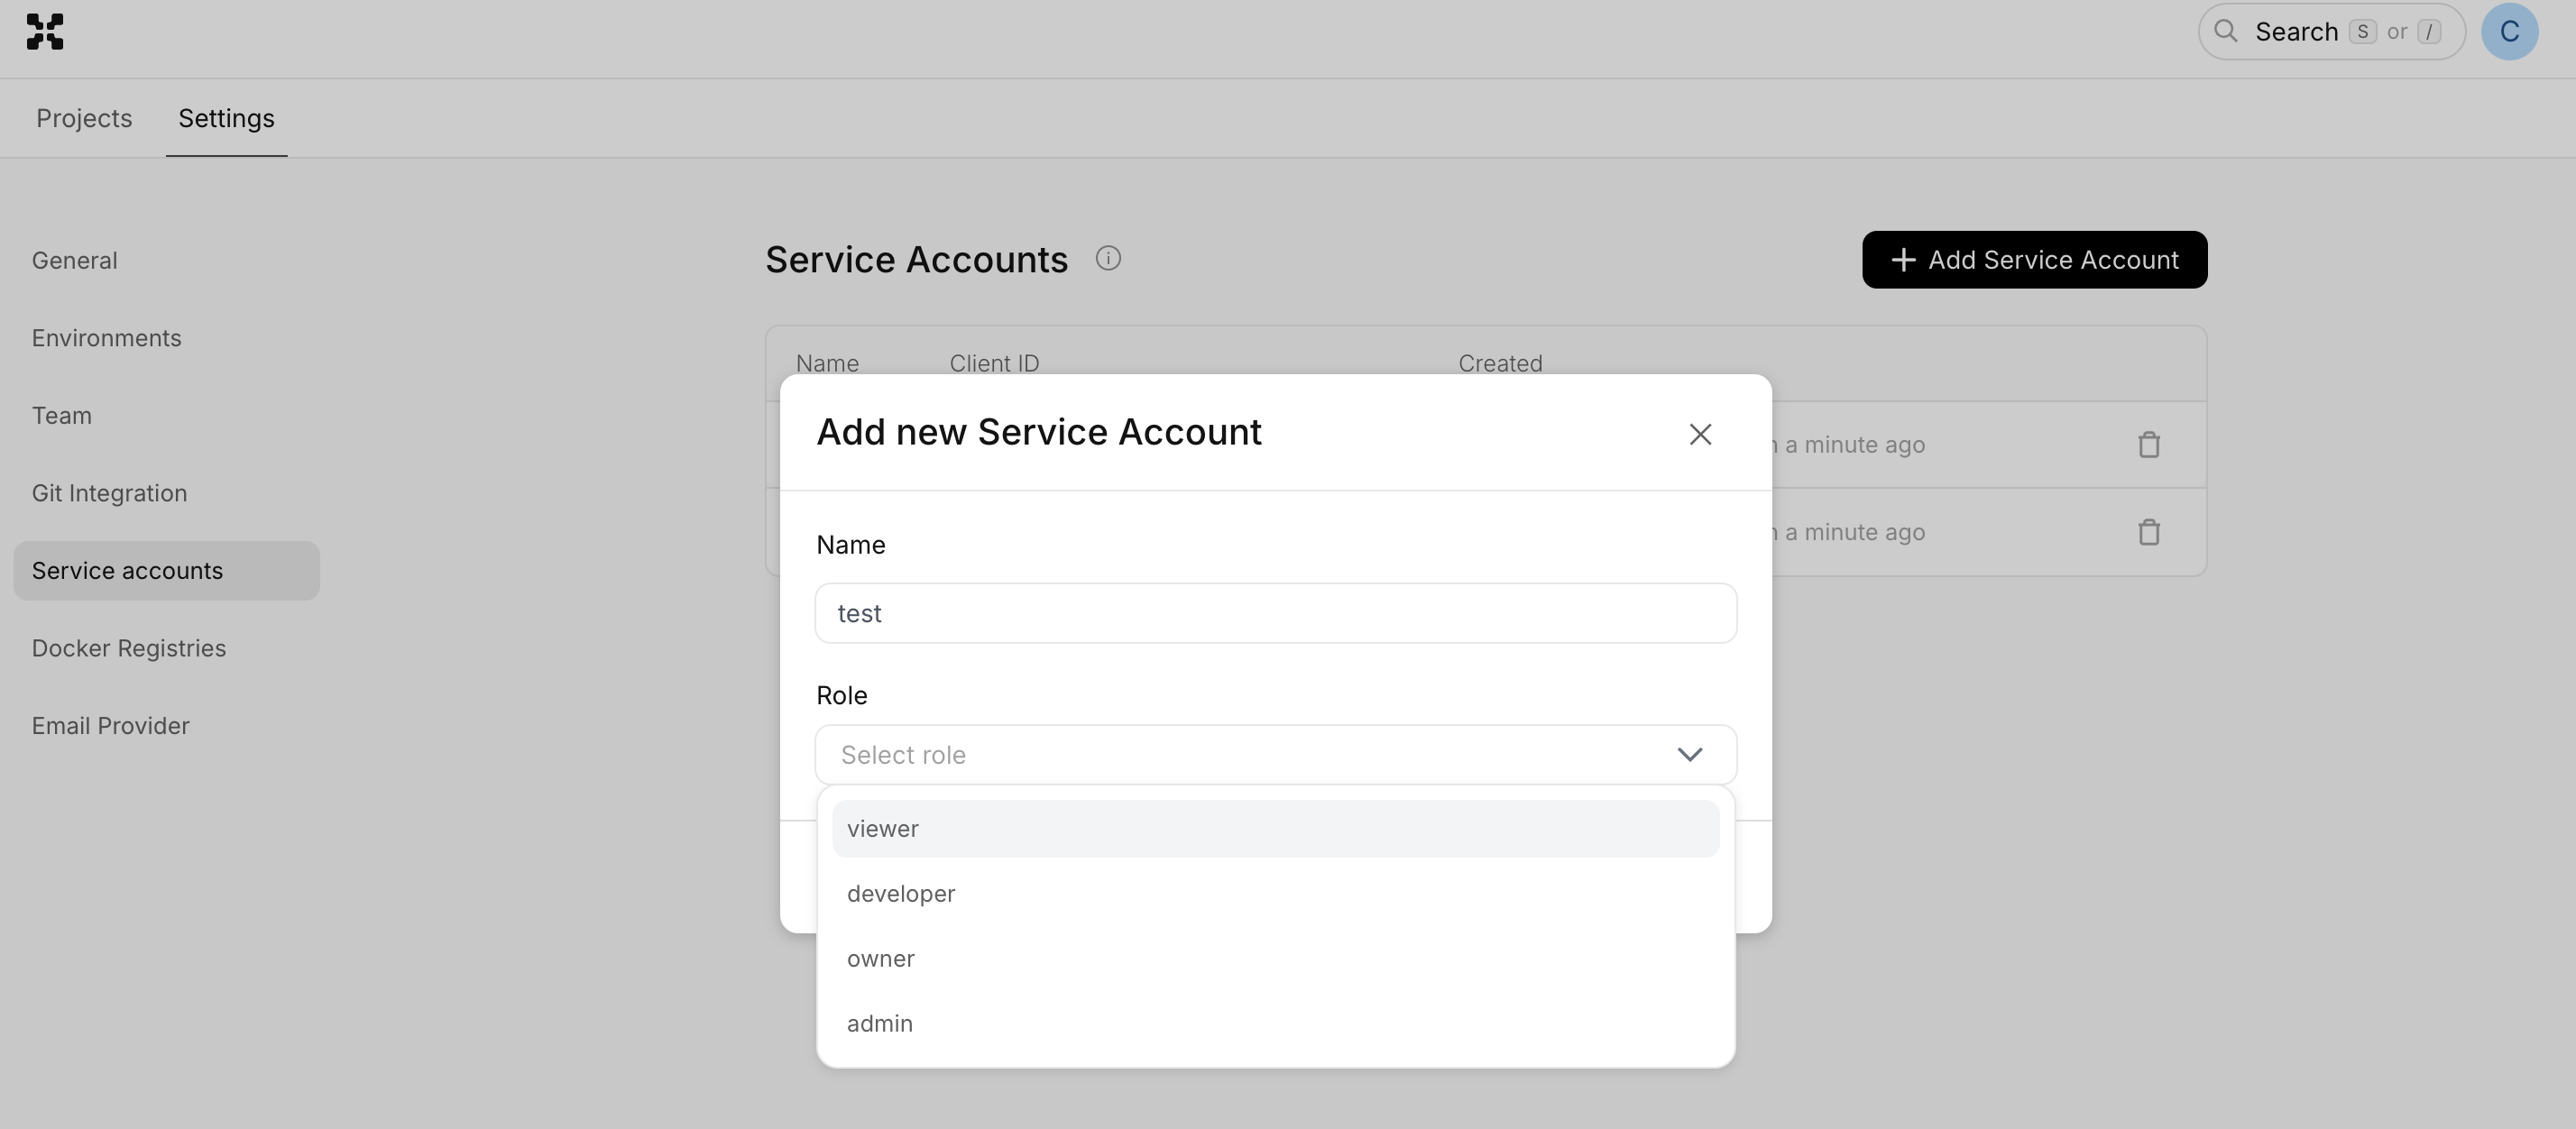The image size is (2576, 1129).
Task: Delete the first service account row
Action: point(2149,444)
